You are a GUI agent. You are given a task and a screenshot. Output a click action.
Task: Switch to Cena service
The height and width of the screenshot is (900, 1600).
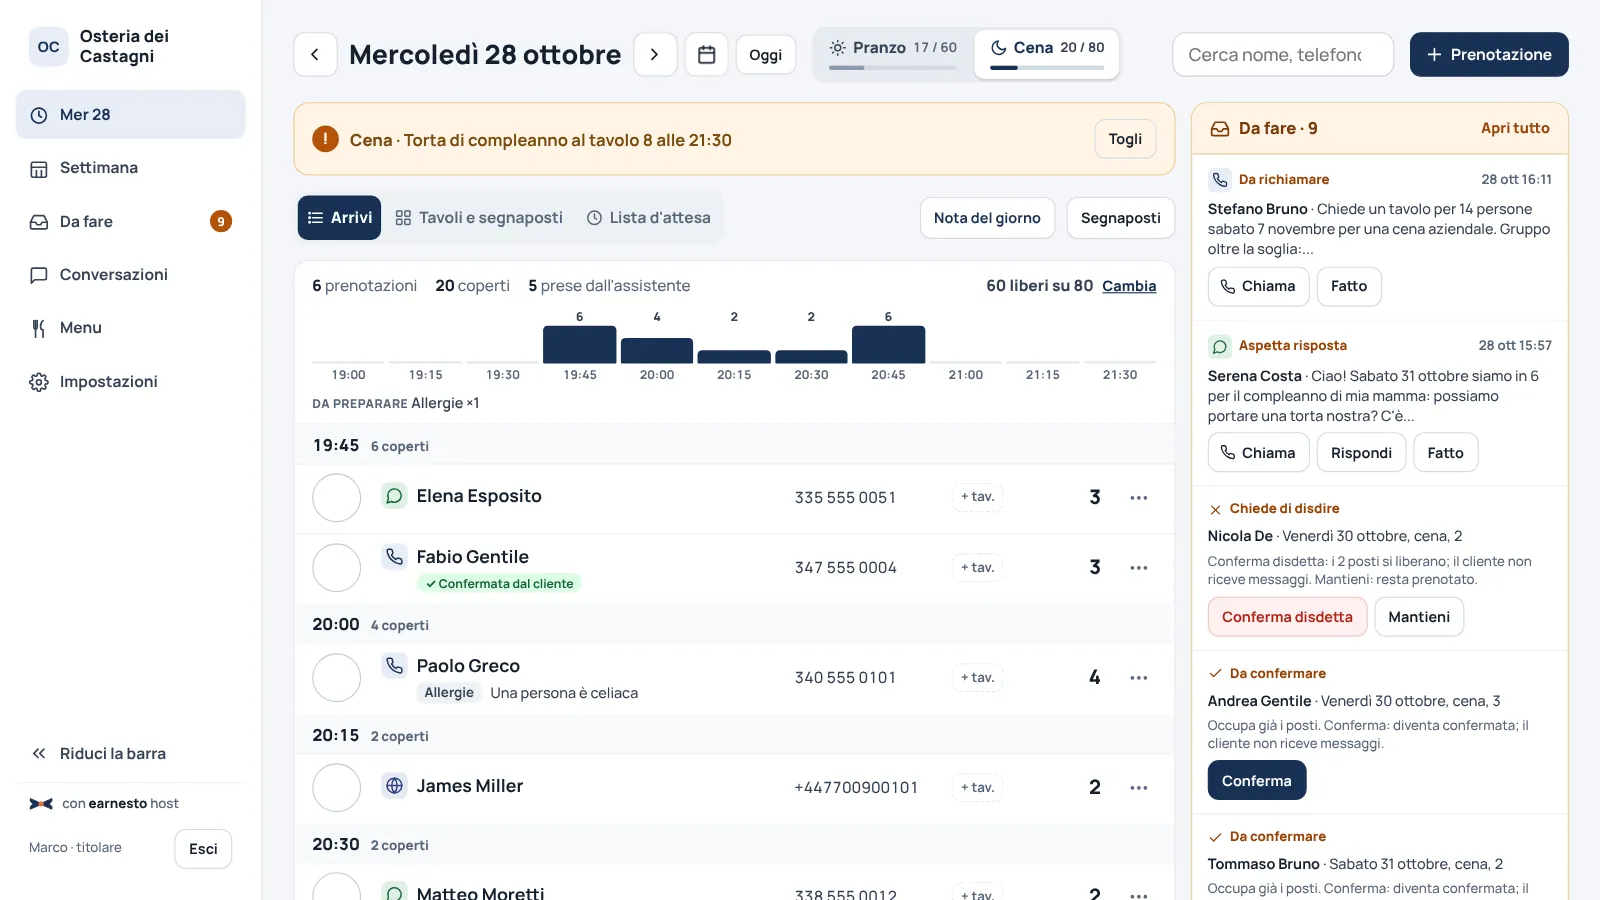1047,54
